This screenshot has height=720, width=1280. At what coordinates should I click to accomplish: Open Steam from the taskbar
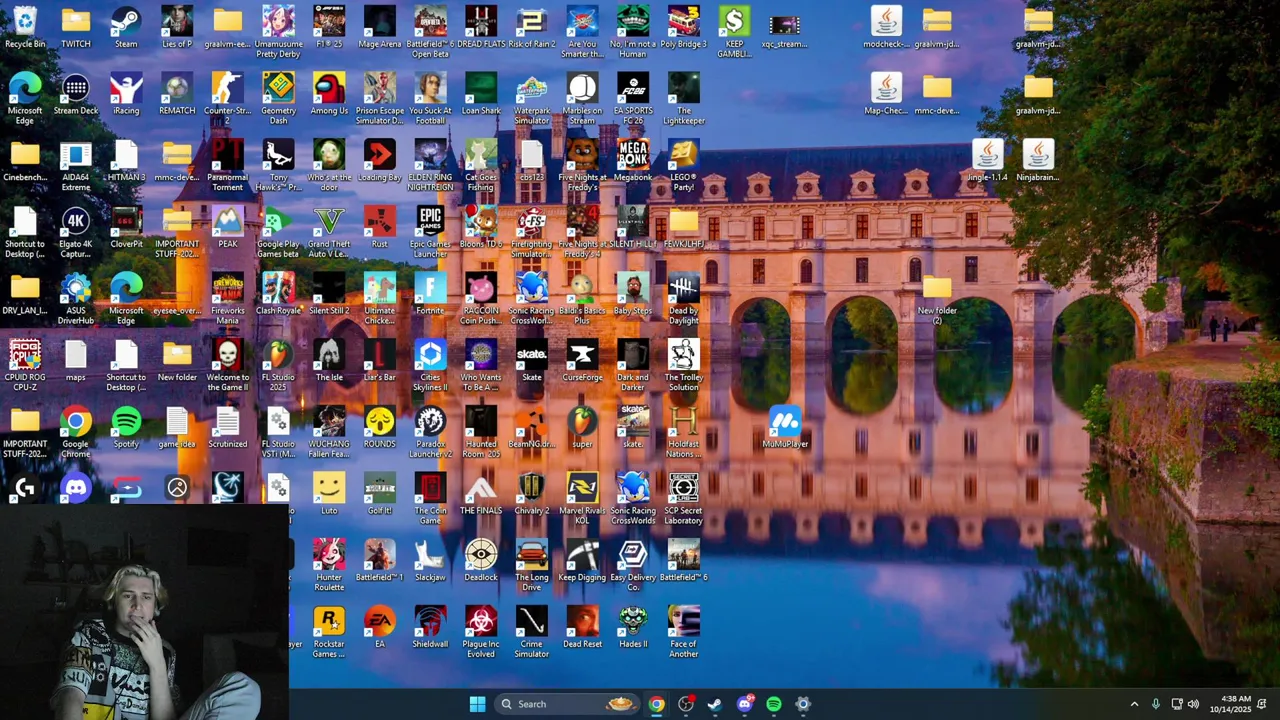pyautogui.click(x=715, y=704)
